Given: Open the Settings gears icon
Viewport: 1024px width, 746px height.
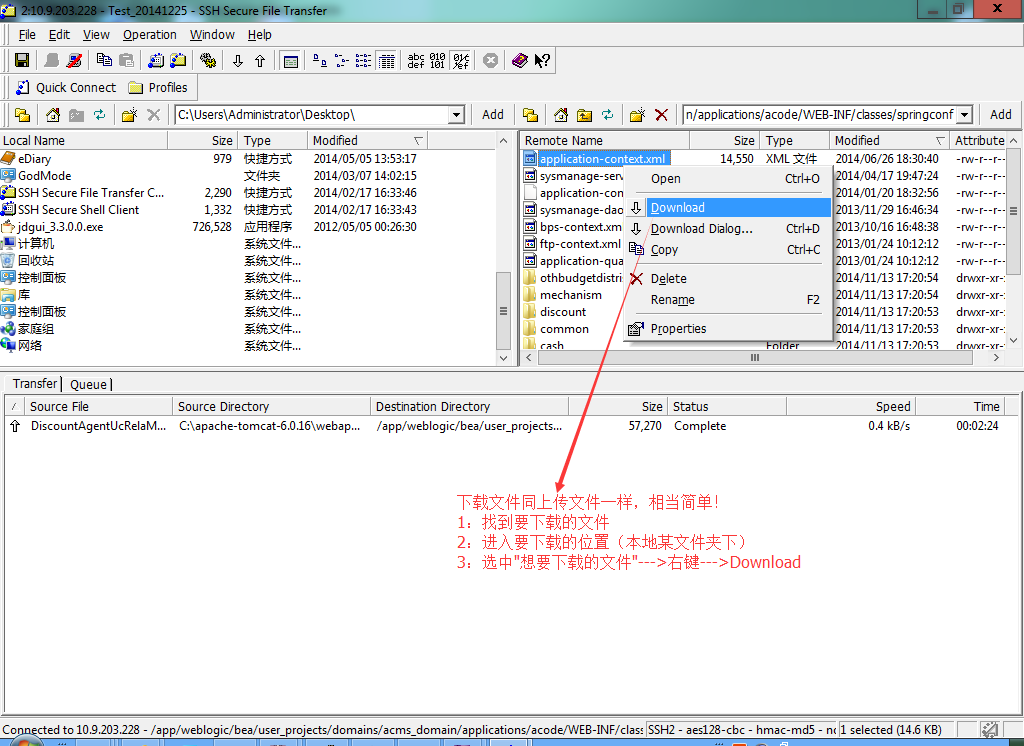Looking at the screenshot, I should [208, 61].
